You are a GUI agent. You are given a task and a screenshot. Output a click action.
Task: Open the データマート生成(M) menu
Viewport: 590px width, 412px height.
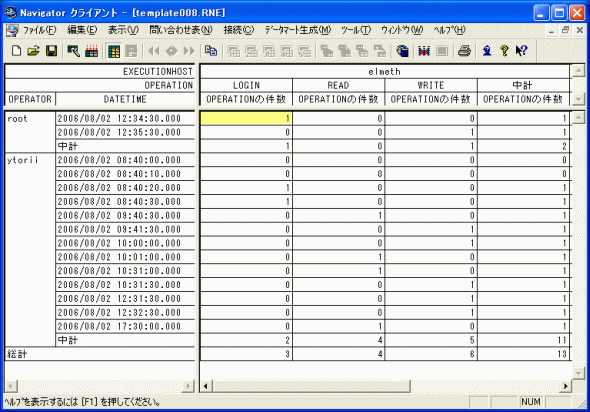tap(297, 30)
